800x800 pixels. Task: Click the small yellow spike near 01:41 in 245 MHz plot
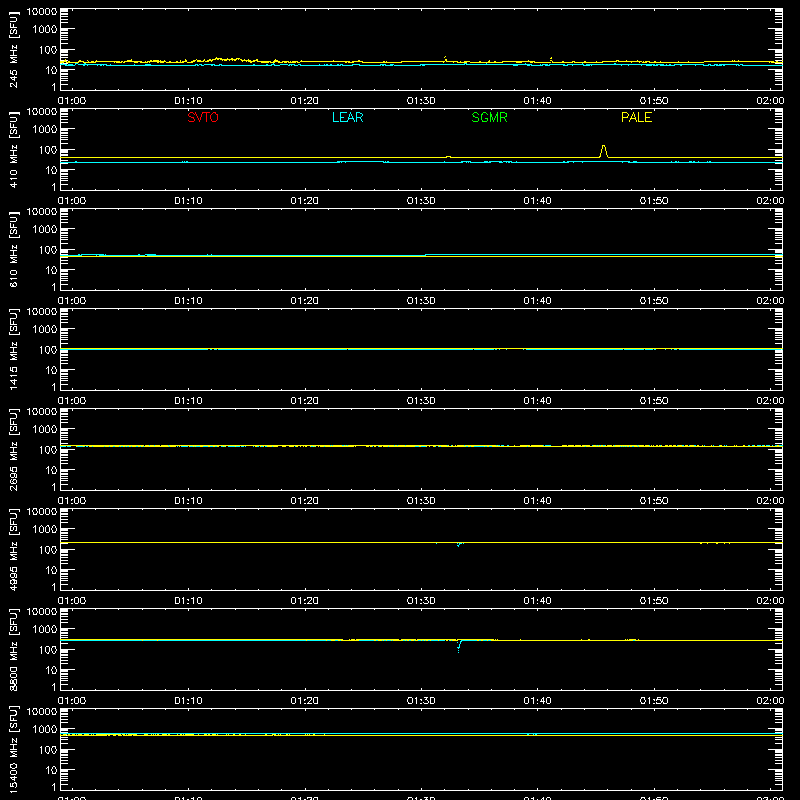click(551, 59)
